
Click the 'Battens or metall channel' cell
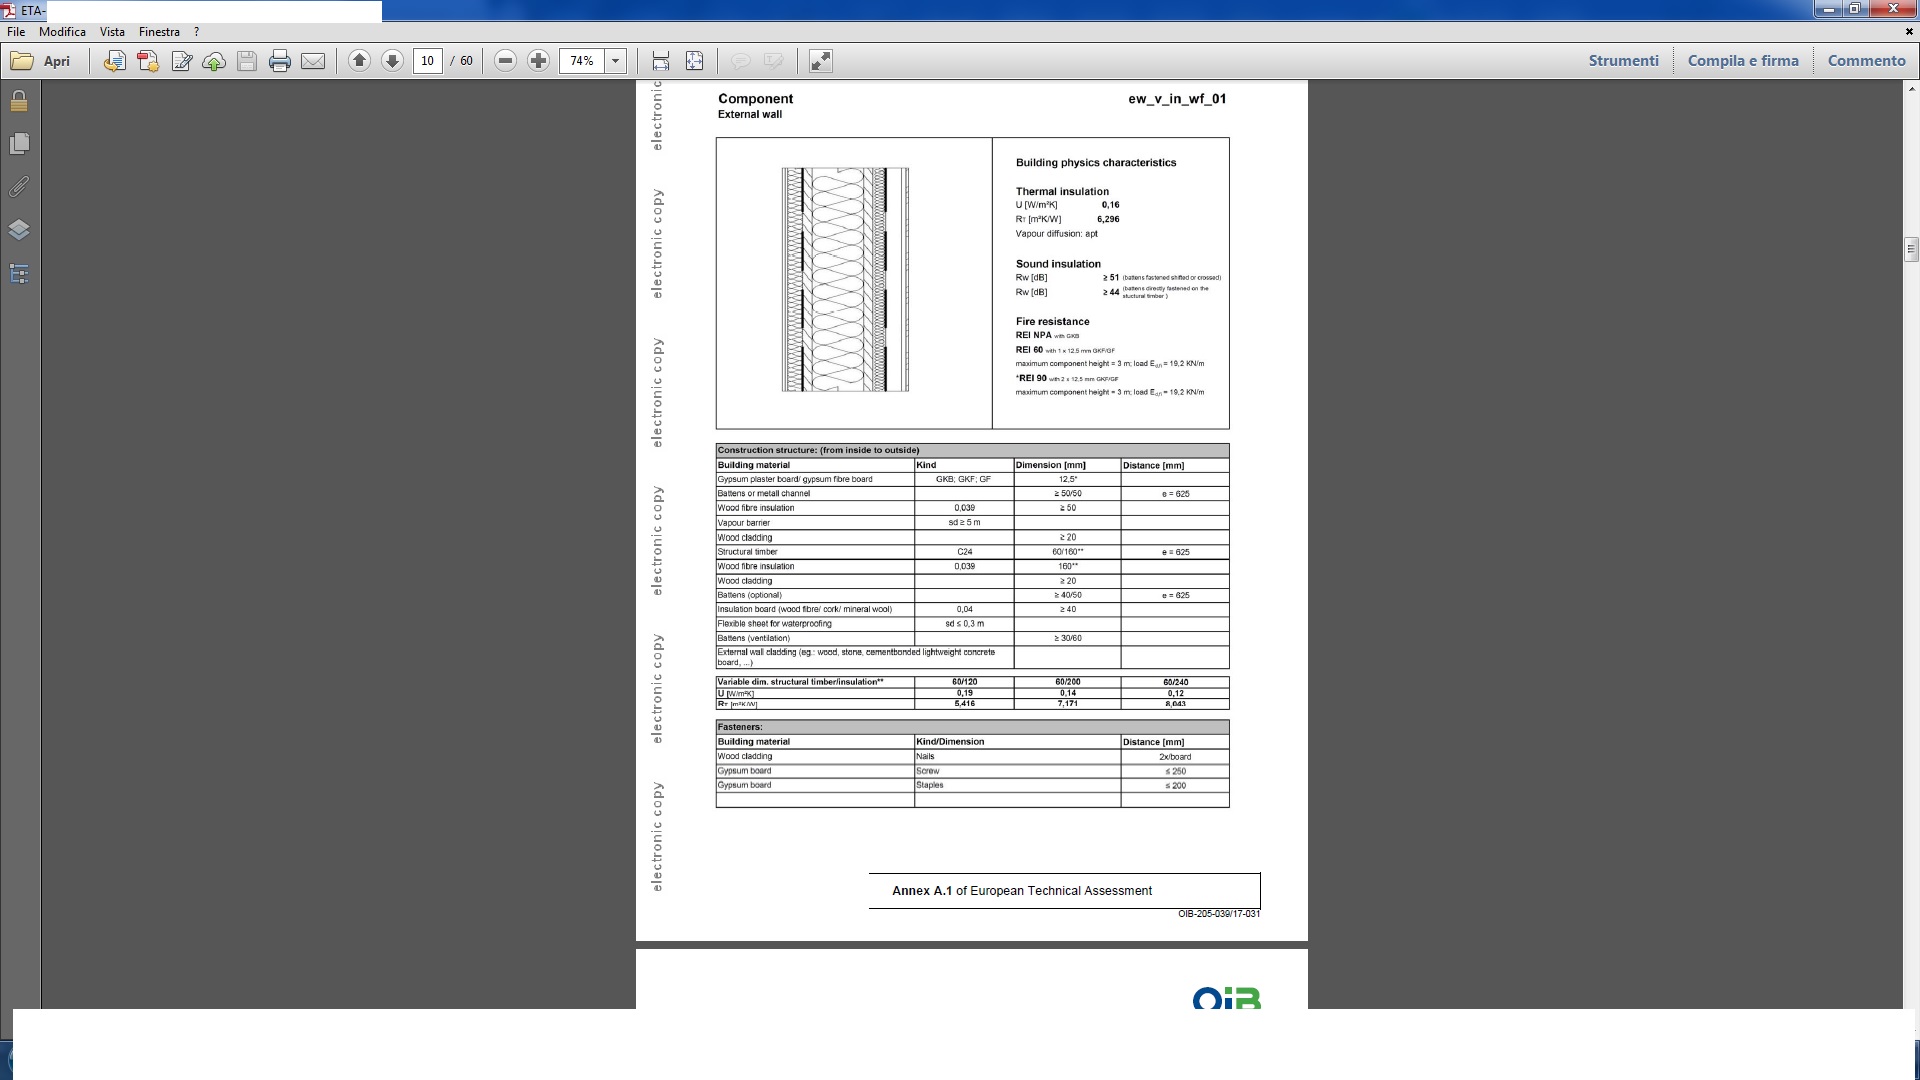coord(815,494)
